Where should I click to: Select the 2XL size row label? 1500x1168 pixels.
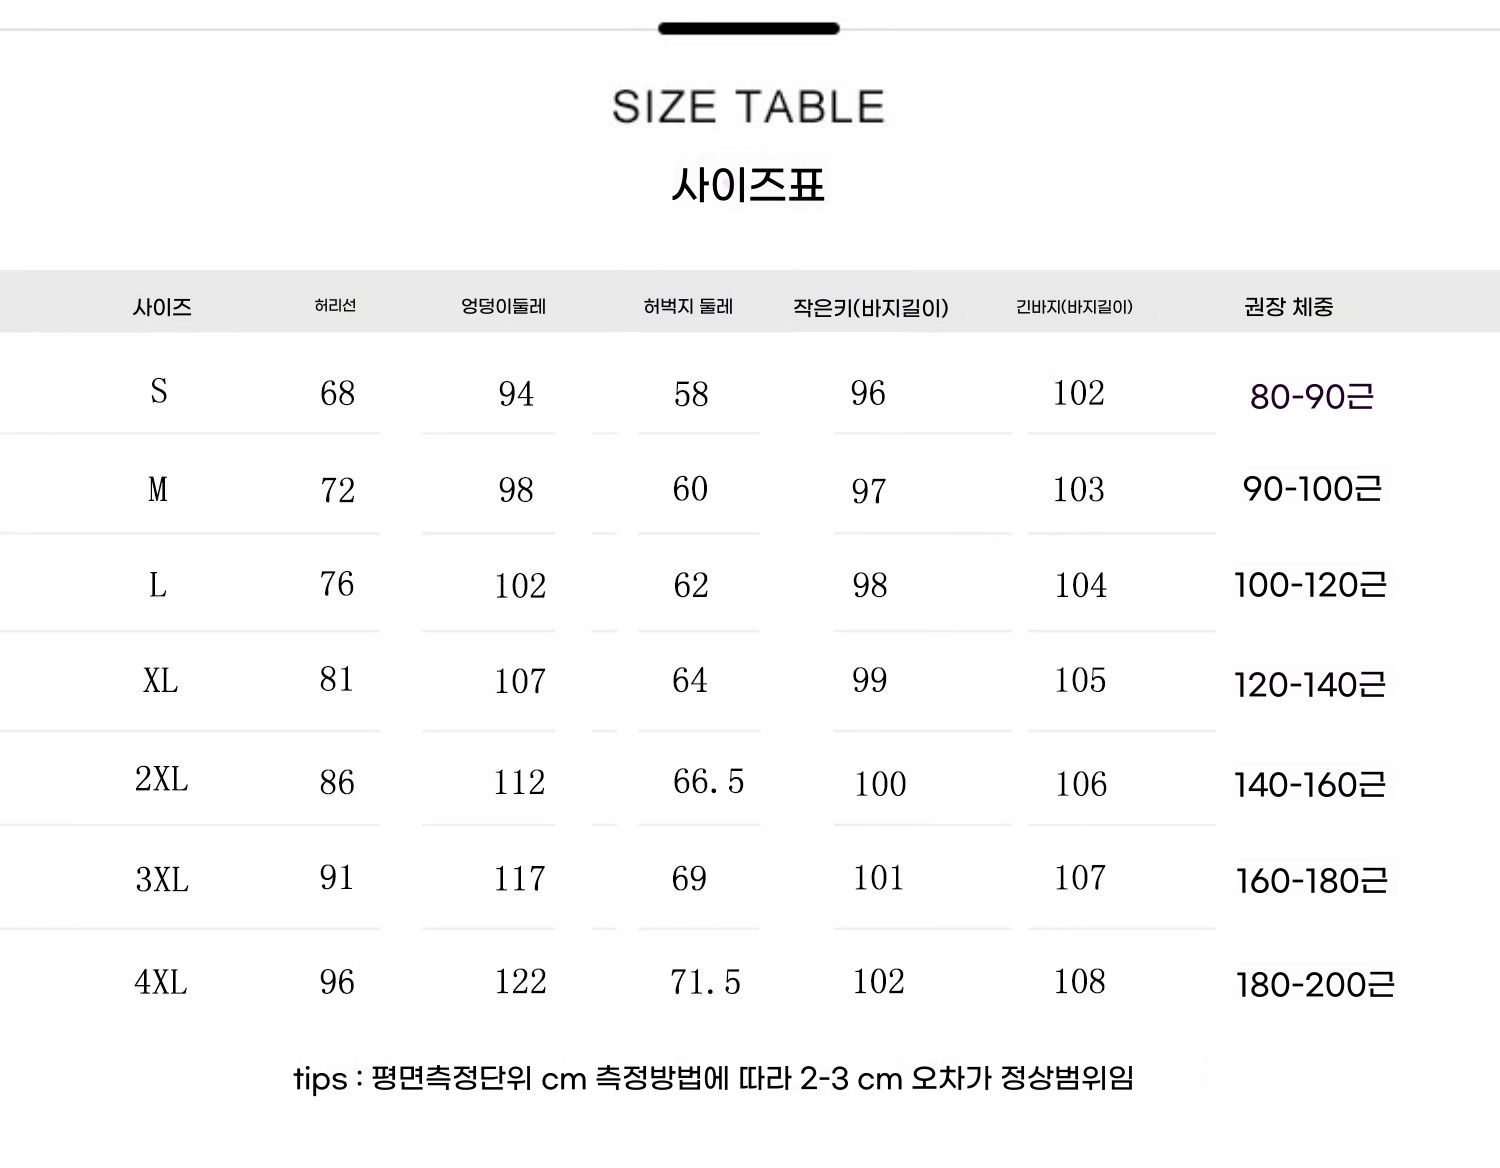coord(161,779)
